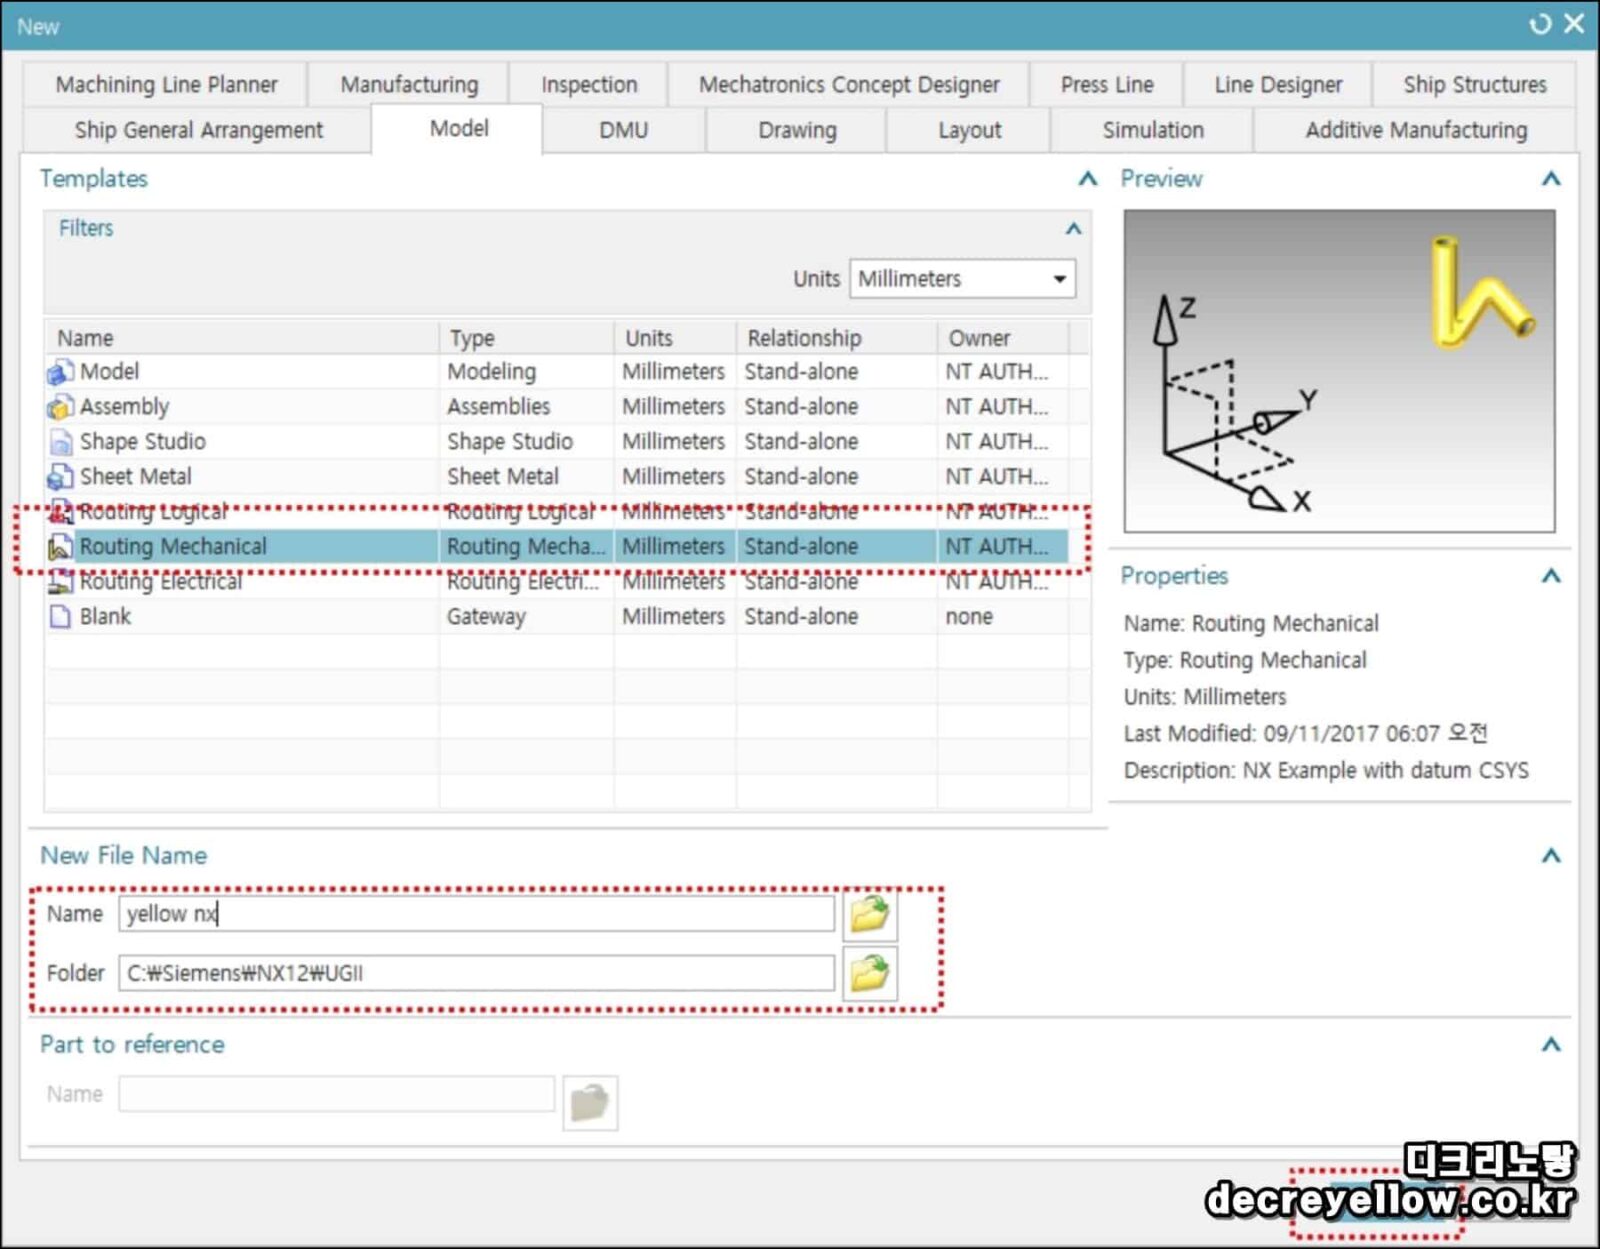
Task: Close the New dialog window
Action: click(x=1575, y=24)
